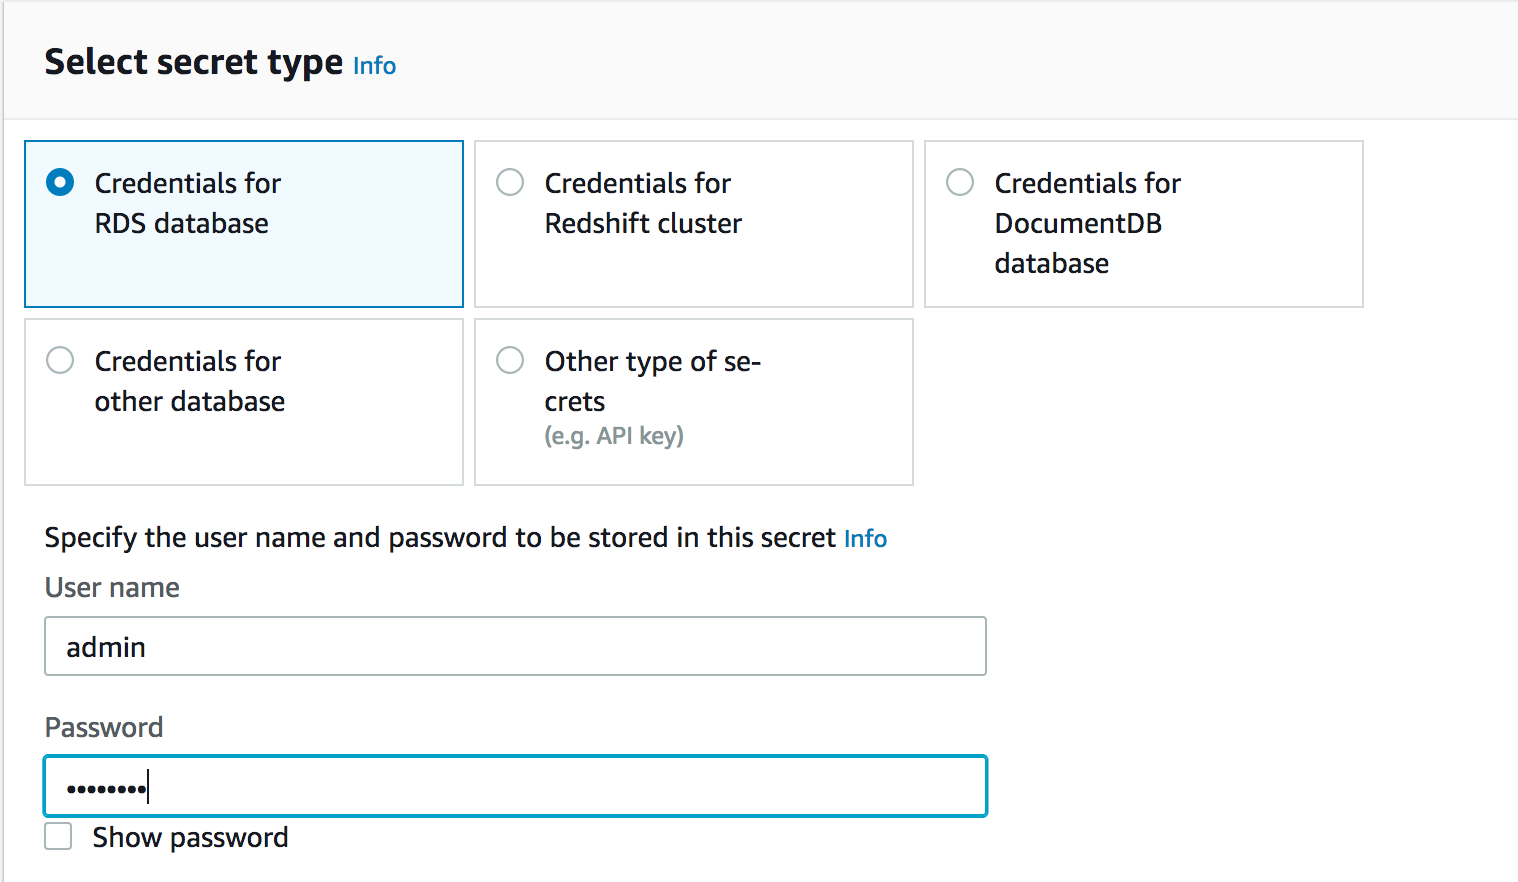Enable the Show password checkbox
1518x882 pixels.
(58, 836)
